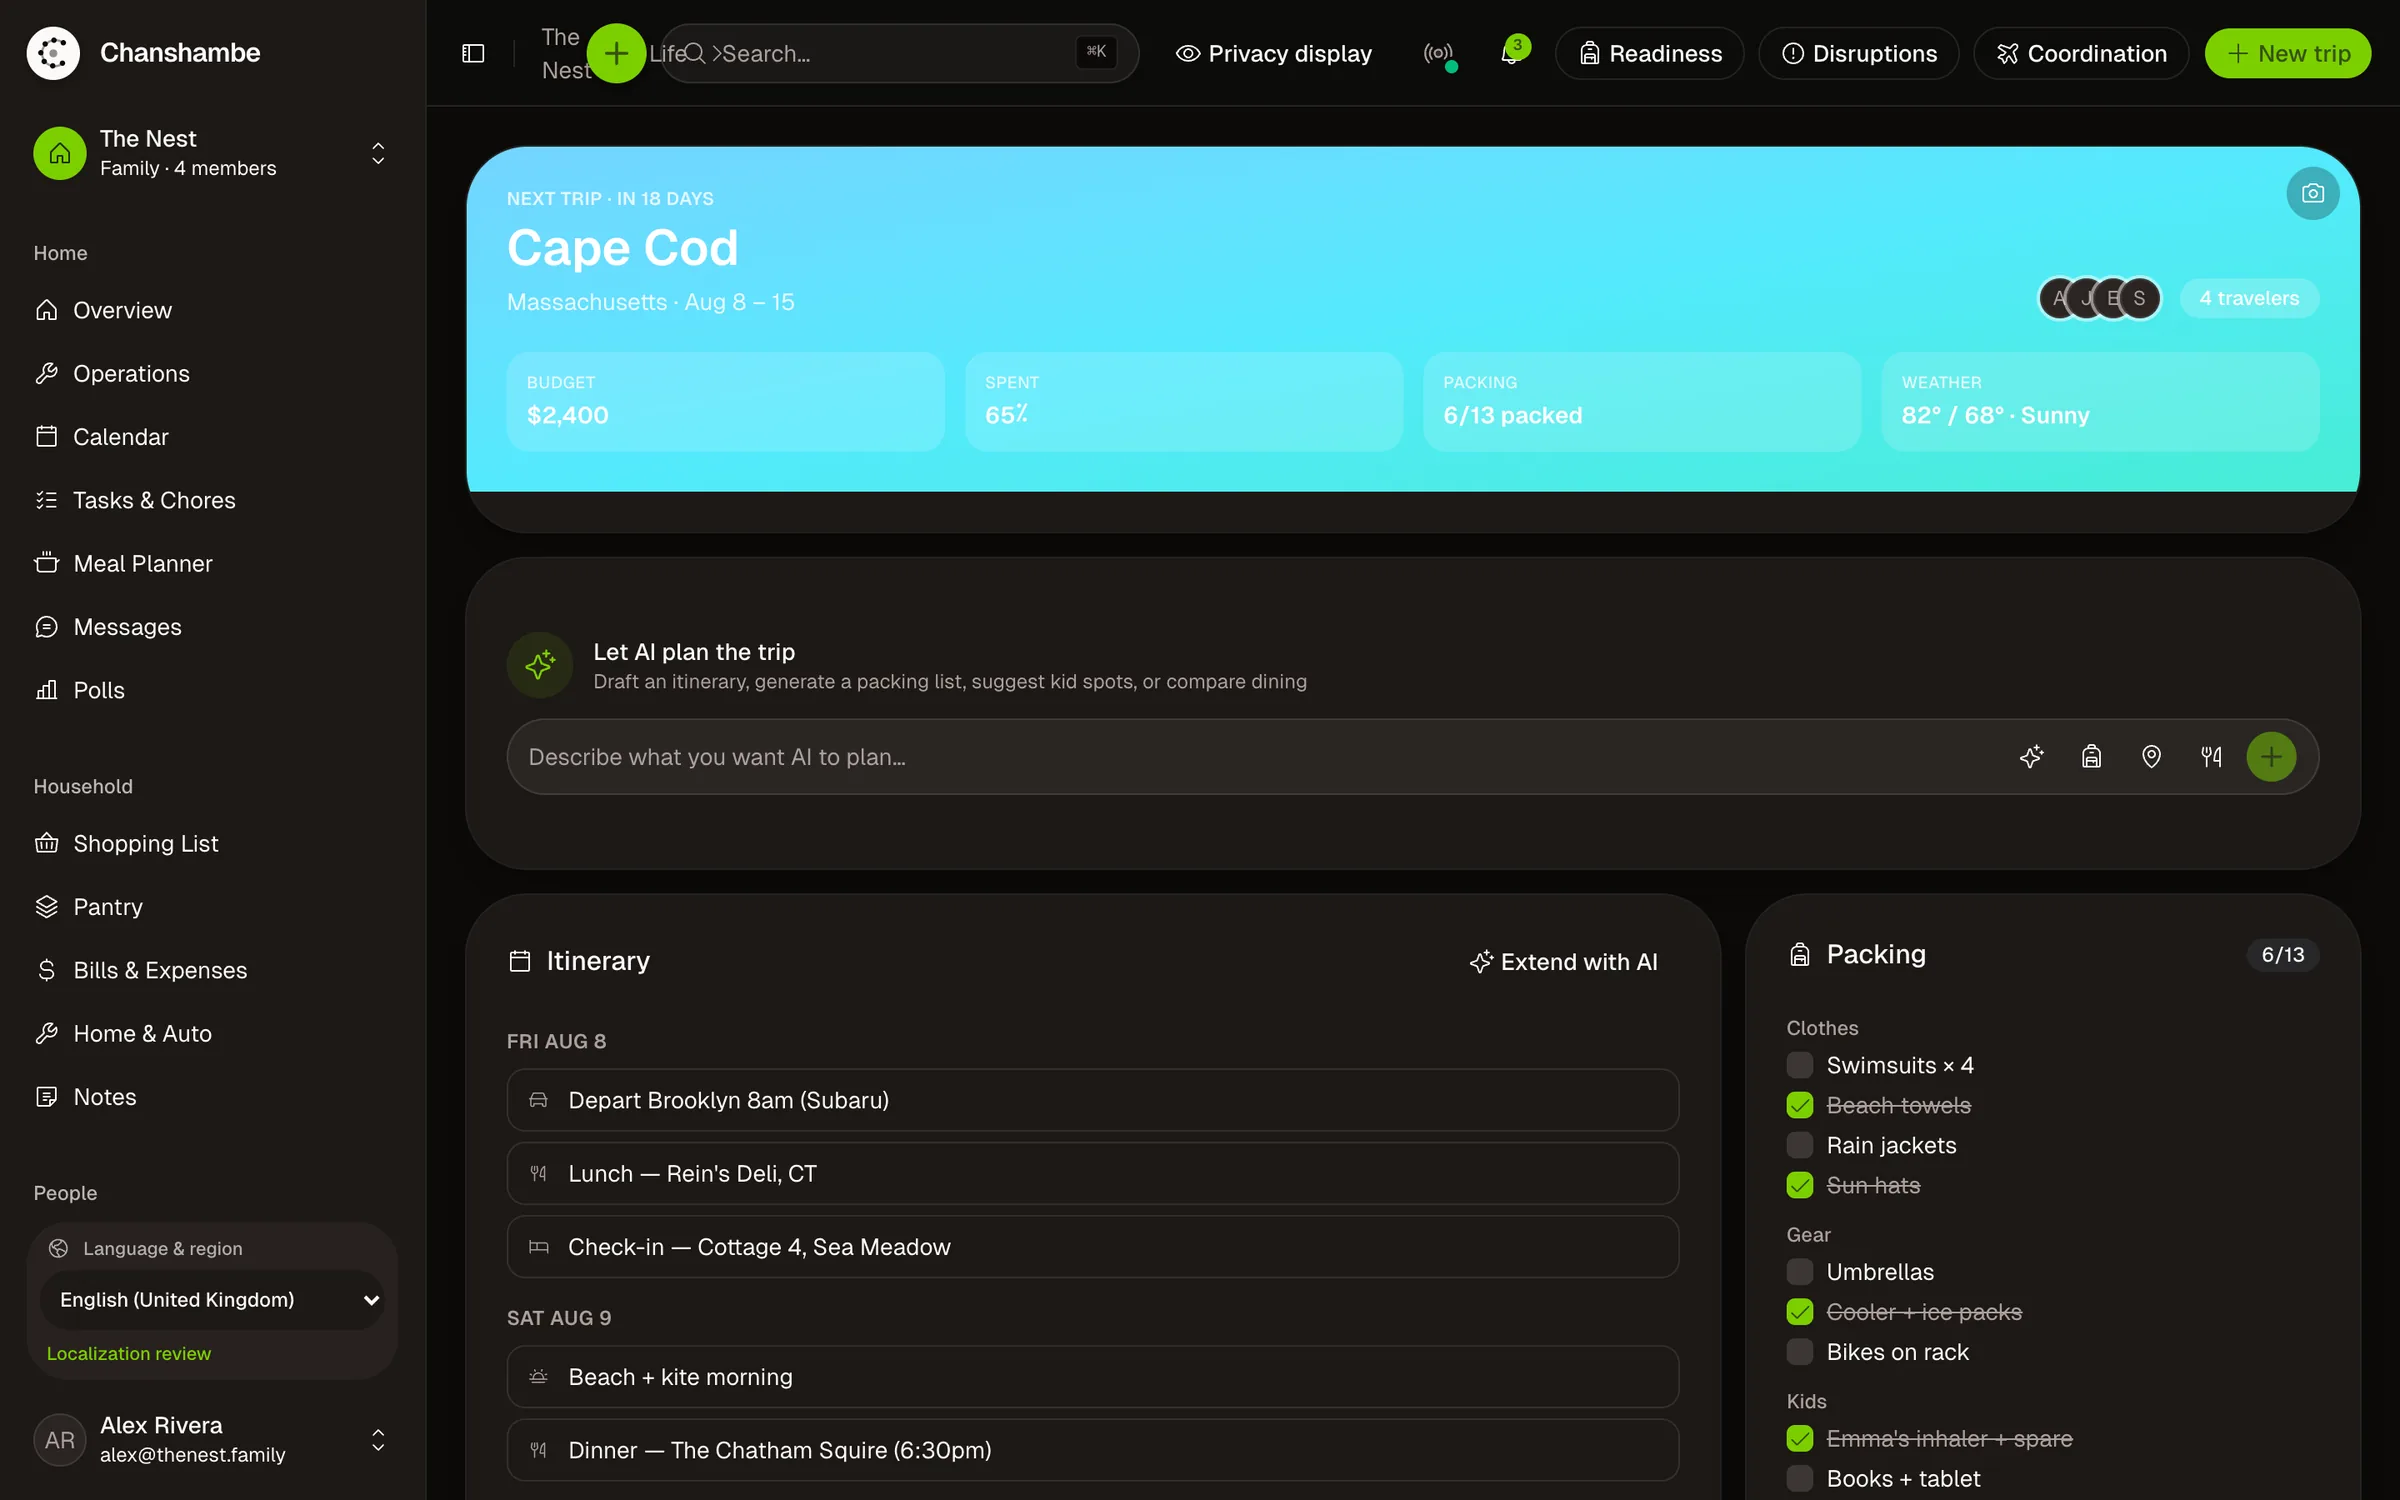
Task: Click the dining utensils icon in prompt bar
Action: (2211, 757)
